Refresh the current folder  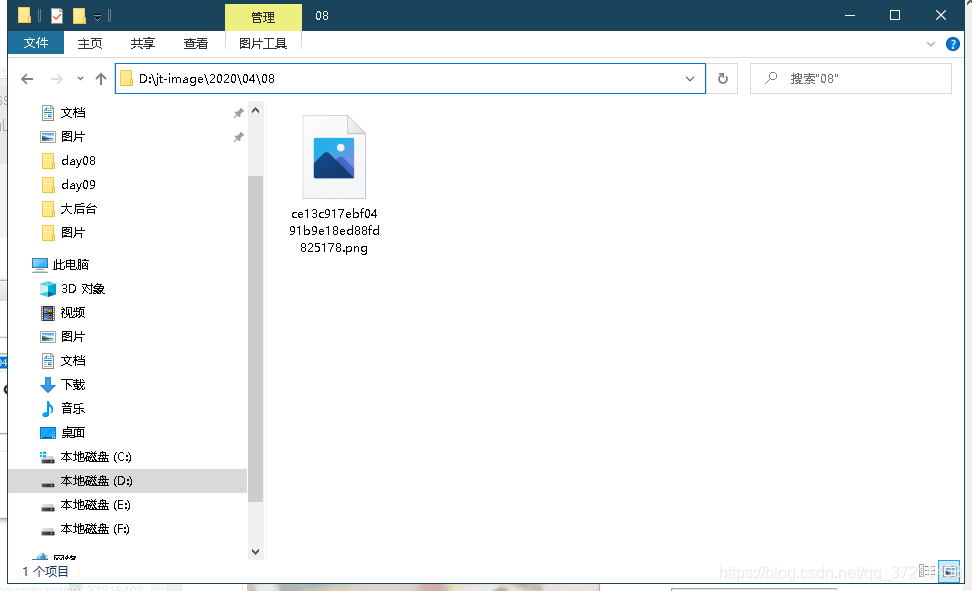pyautogui.click(x=723, y=79)
